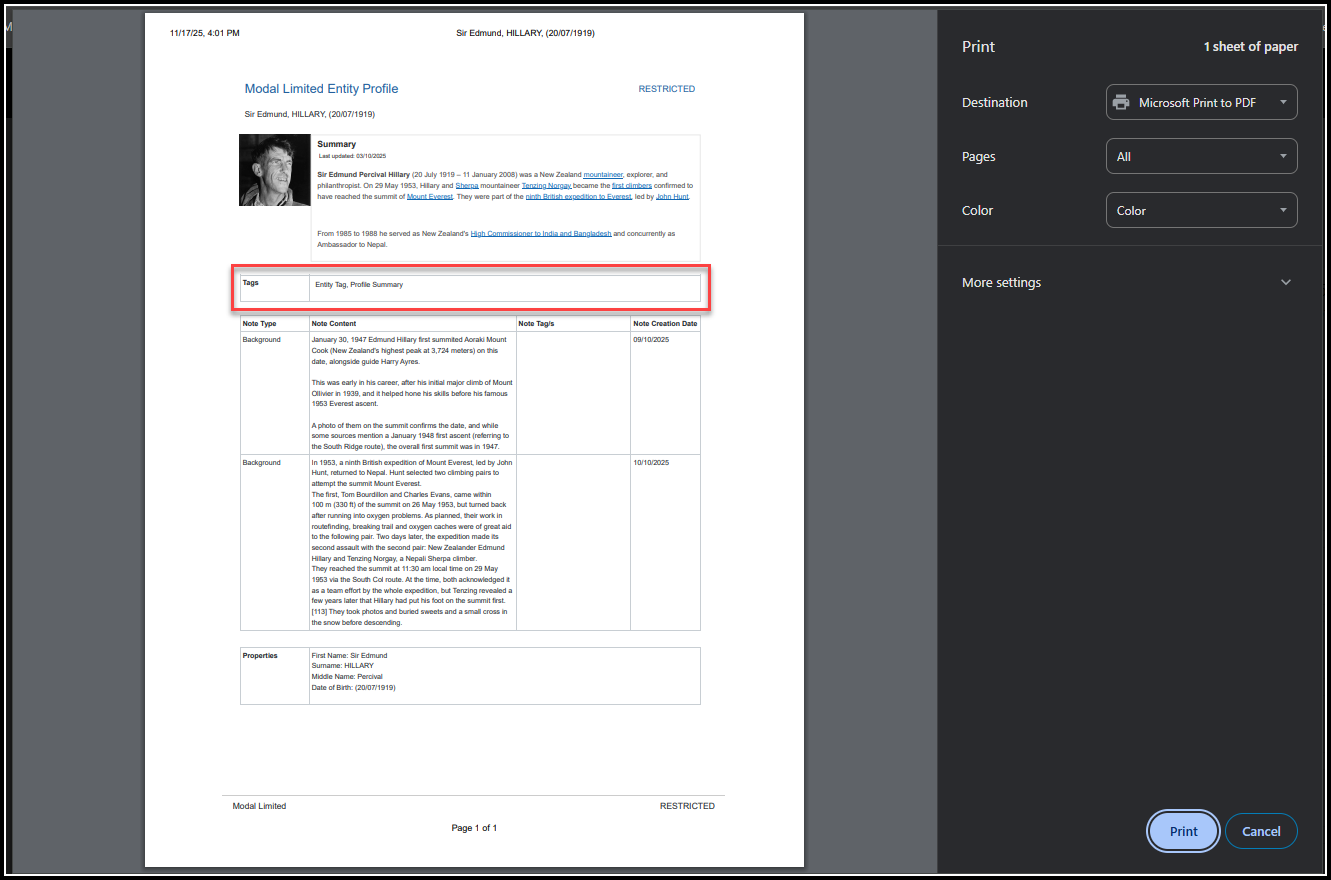Click the '1 sheet of paper' label
This screenshot has height=880, width=1331.
[x=1250, y=47]
